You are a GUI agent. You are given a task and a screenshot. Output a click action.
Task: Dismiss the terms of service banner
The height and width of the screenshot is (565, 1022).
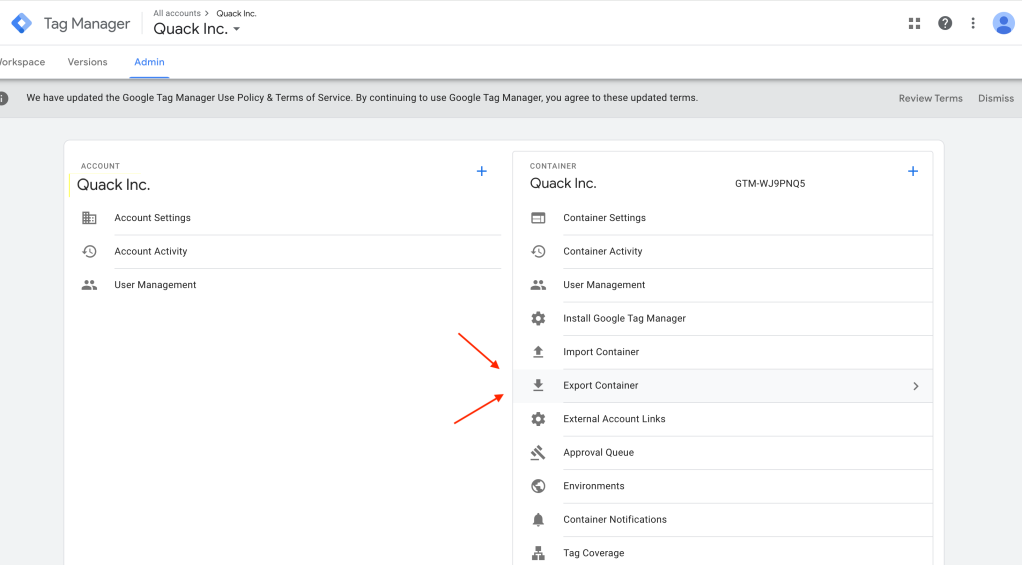pos(995,98)
